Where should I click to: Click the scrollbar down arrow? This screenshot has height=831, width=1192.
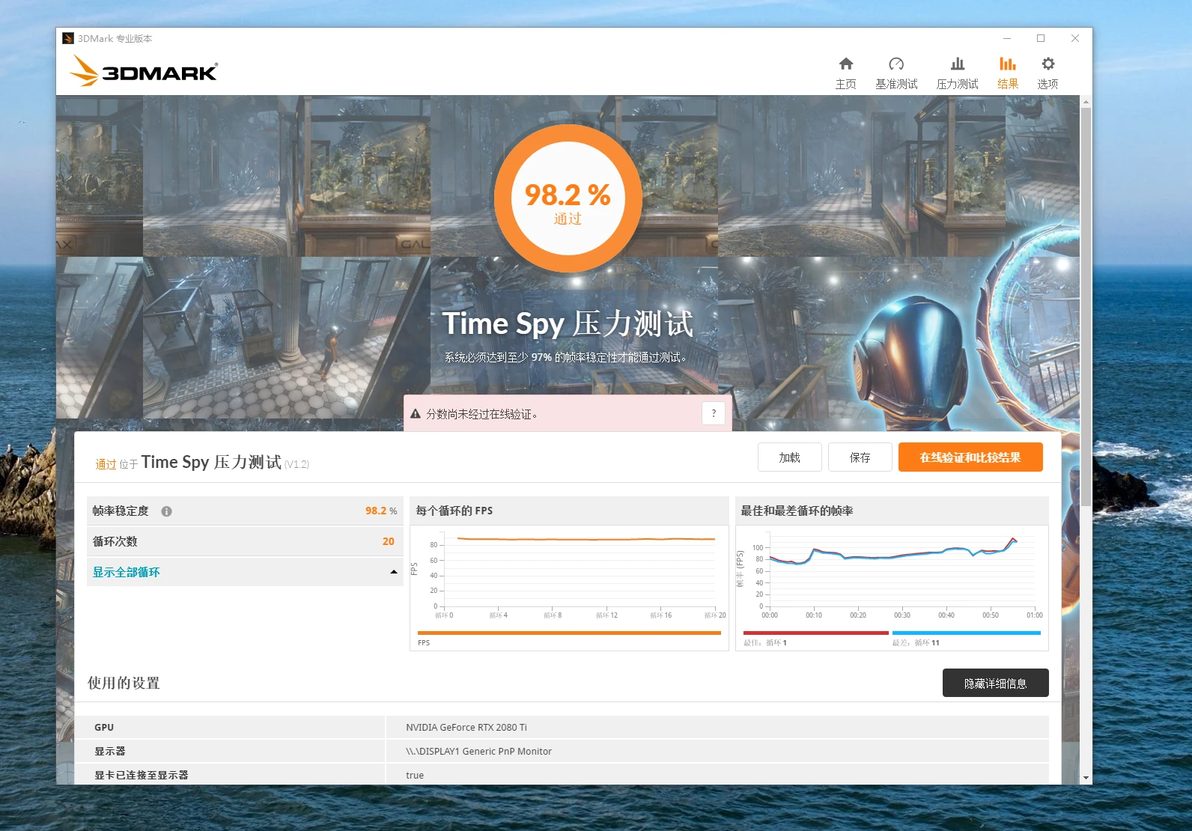(x=1086, y=778)
